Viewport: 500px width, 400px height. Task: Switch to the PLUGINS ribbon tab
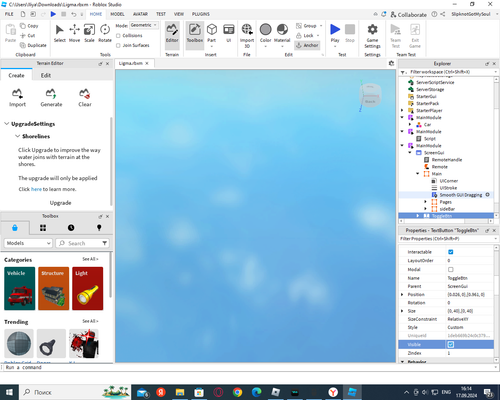click(x=201, y=14)
